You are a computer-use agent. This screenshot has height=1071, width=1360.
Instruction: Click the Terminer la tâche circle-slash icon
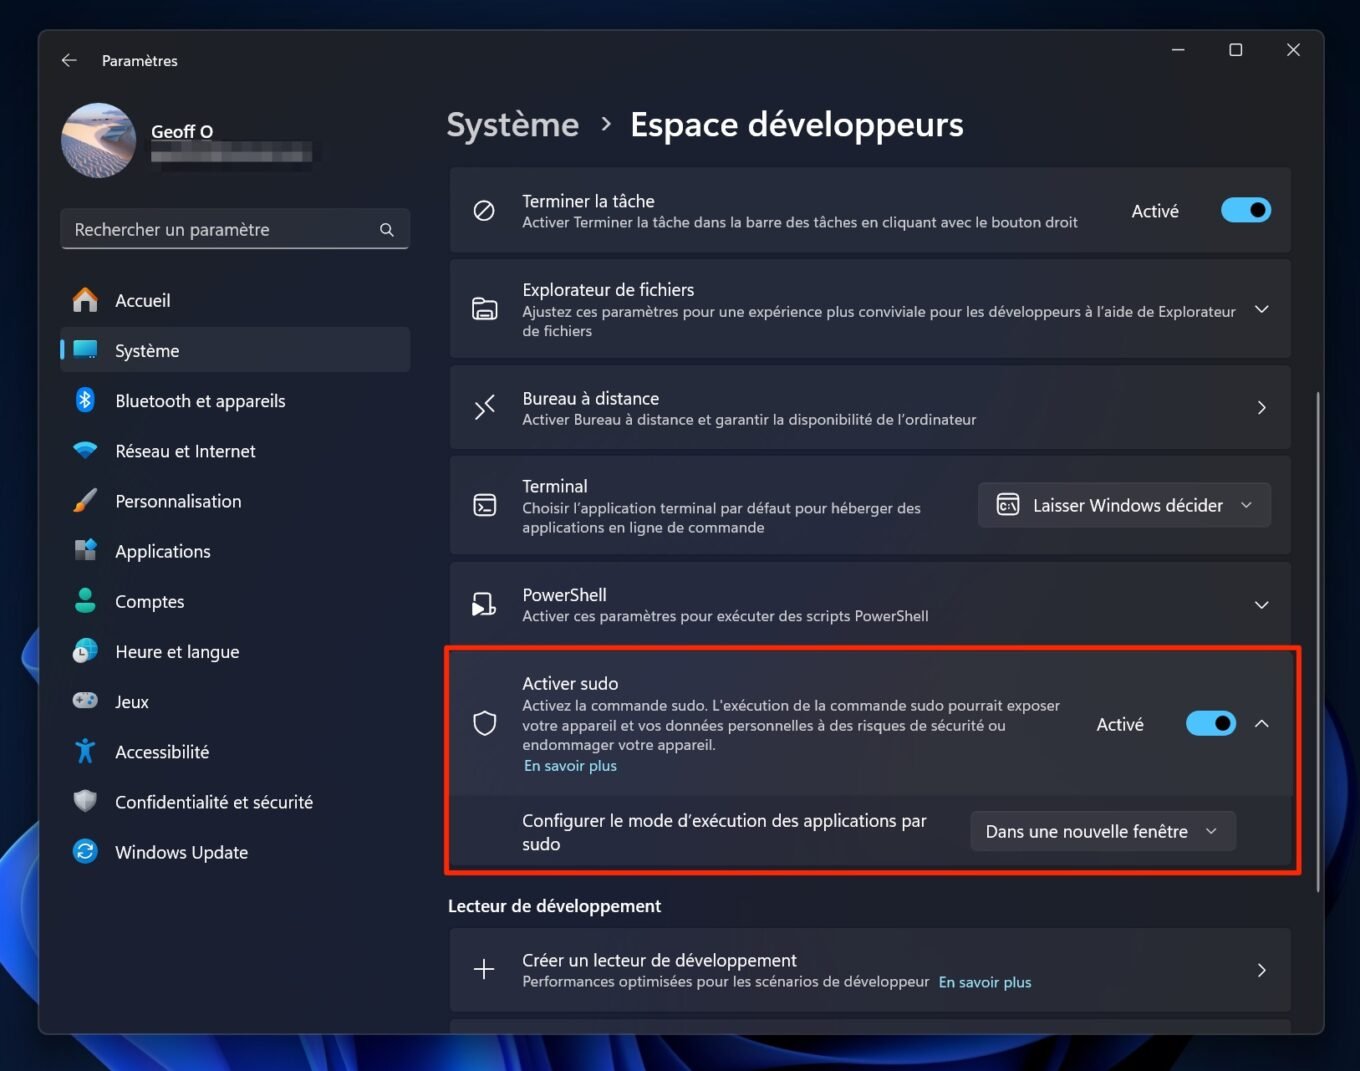coord(484,211)
